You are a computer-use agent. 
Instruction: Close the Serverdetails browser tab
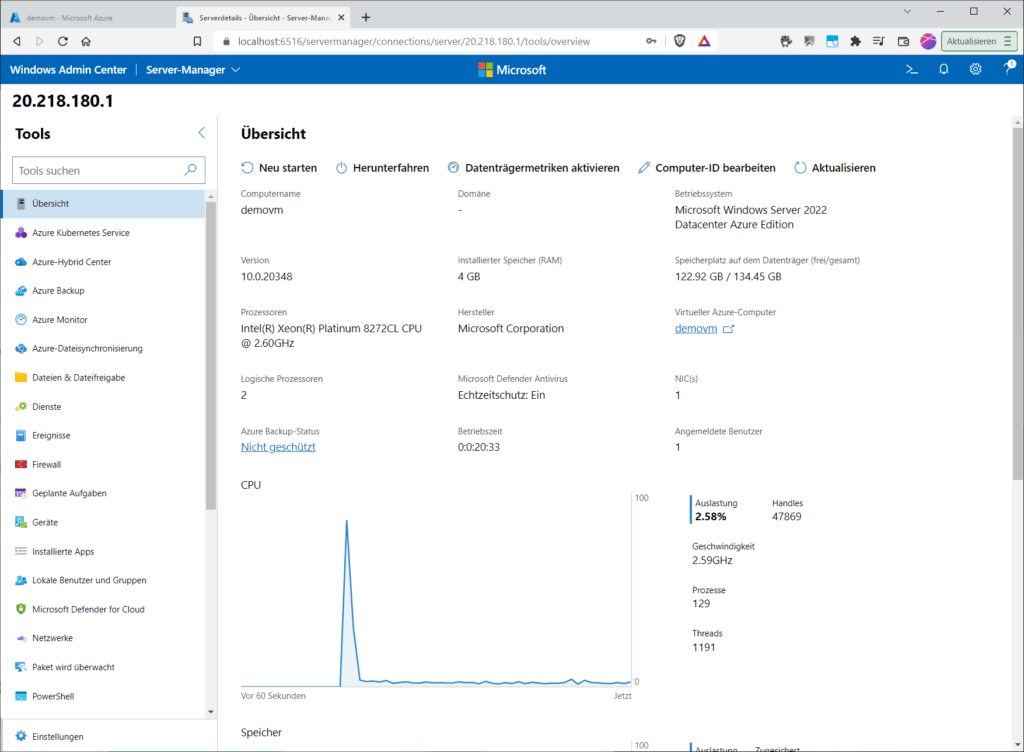click(341, 18)
